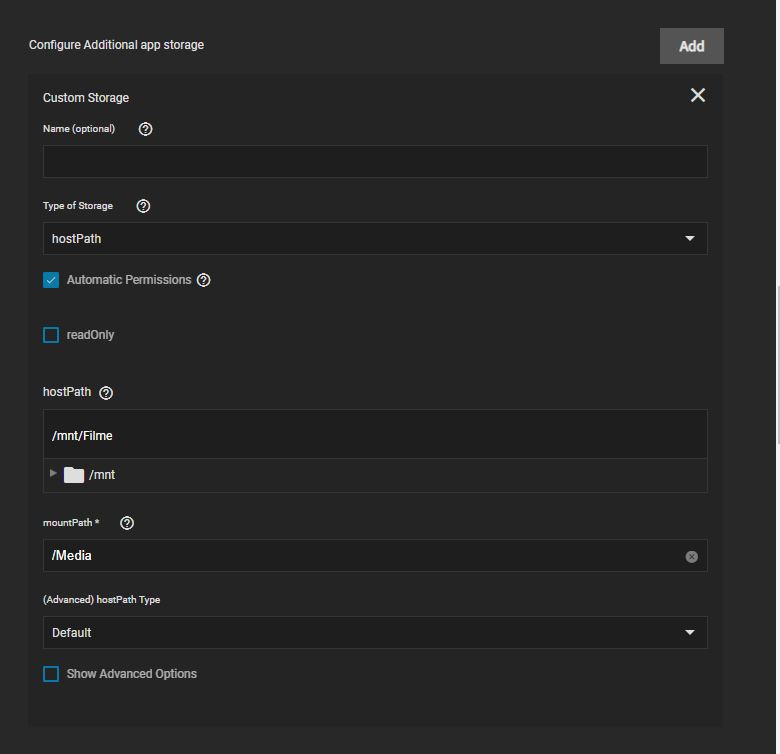Click the help icon next to Name (optional)
The height and width of the screenshot is (754, 780).
tap(145, 129)
